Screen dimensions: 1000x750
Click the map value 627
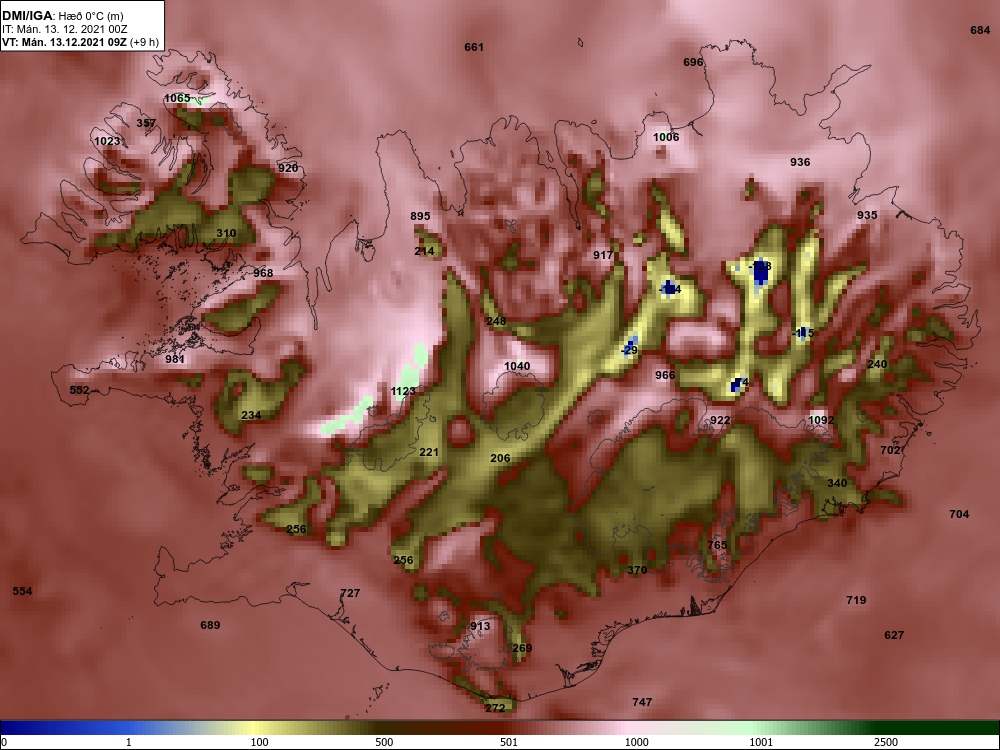click(894, 635)
